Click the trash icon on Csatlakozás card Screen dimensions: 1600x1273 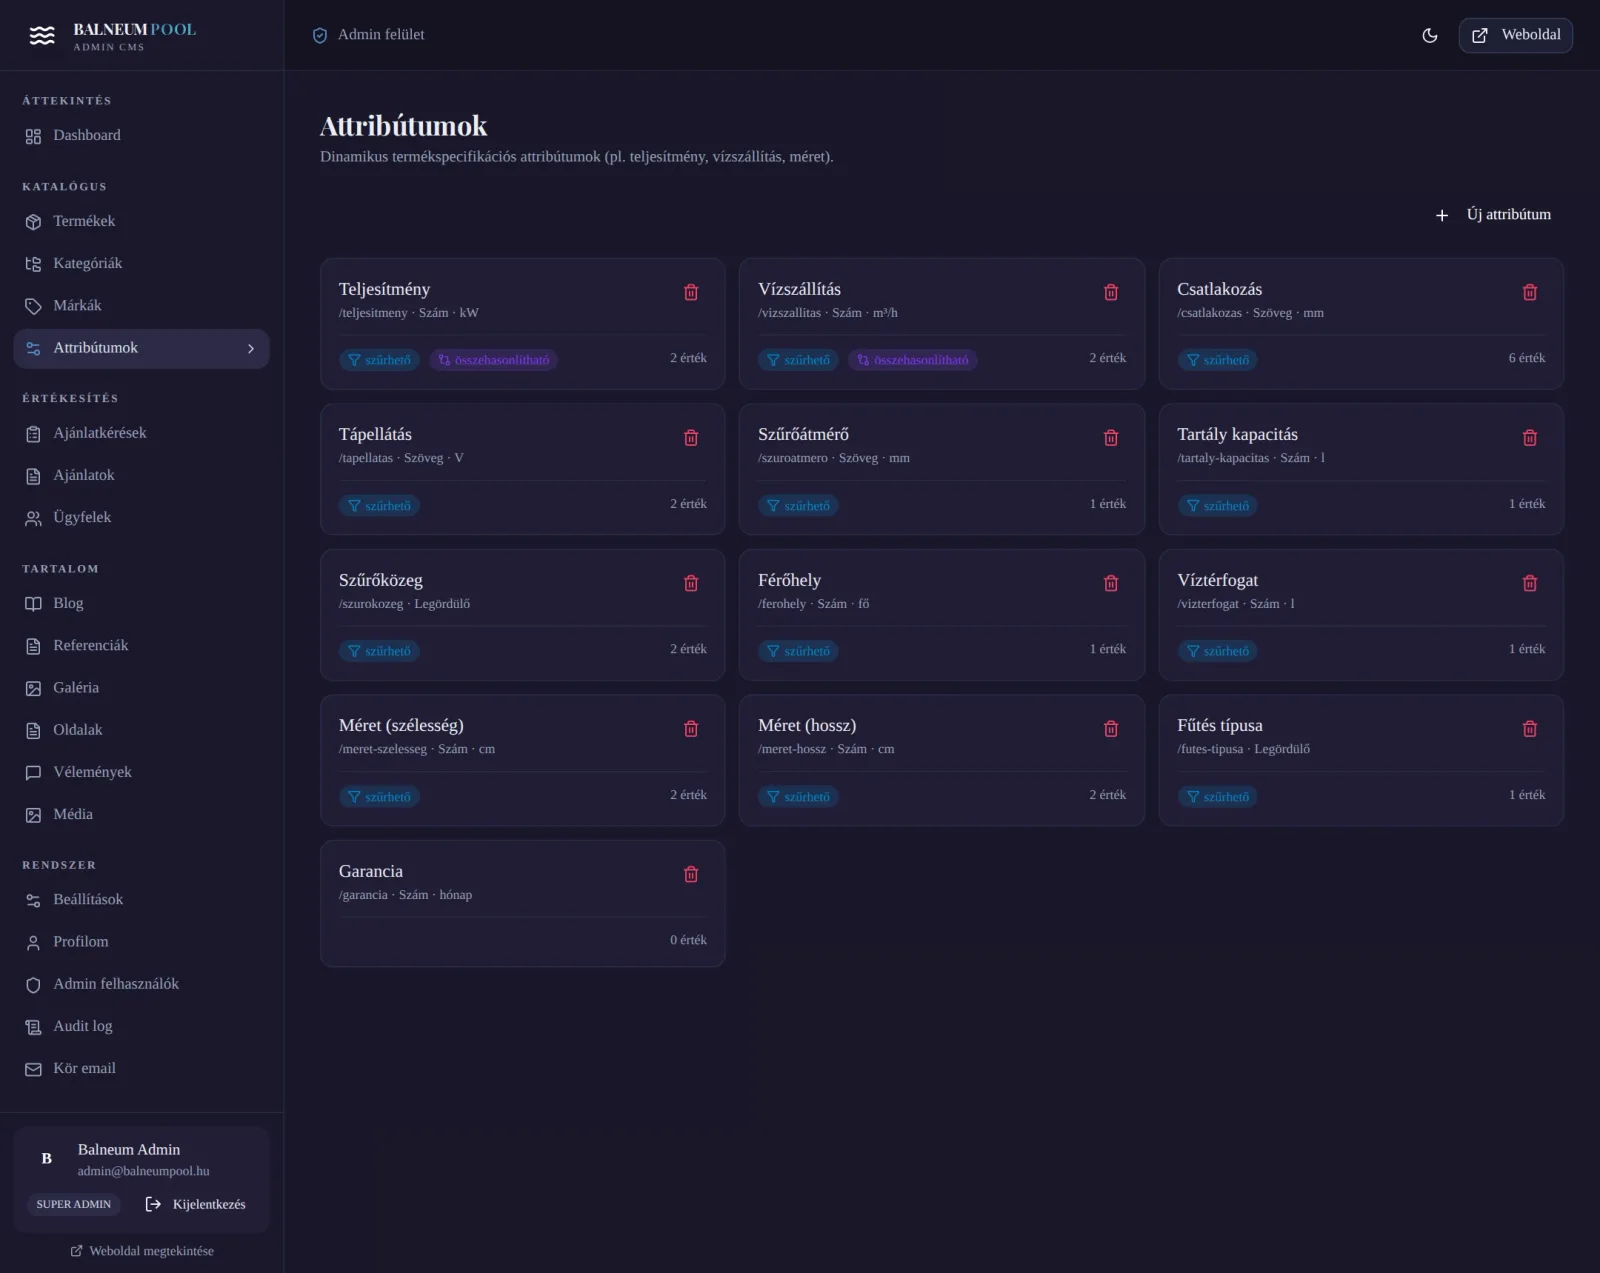click(1529, 292)
